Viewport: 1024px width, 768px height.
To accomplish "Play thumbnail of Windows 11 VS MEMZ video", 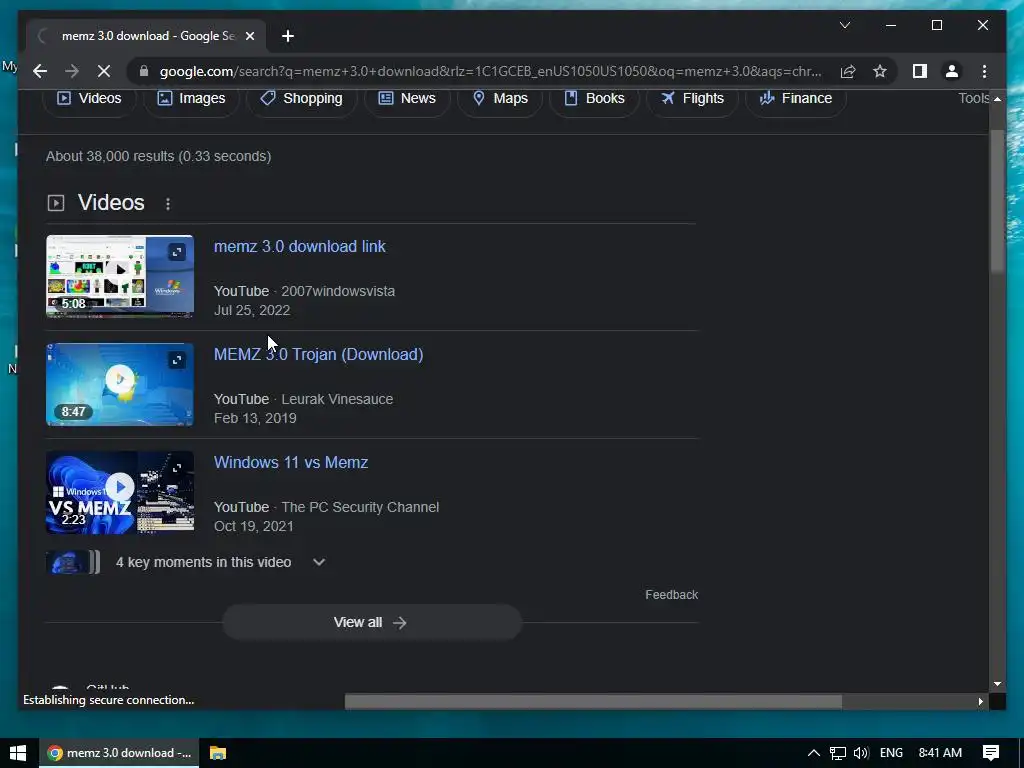I will [x=120, y=492].
